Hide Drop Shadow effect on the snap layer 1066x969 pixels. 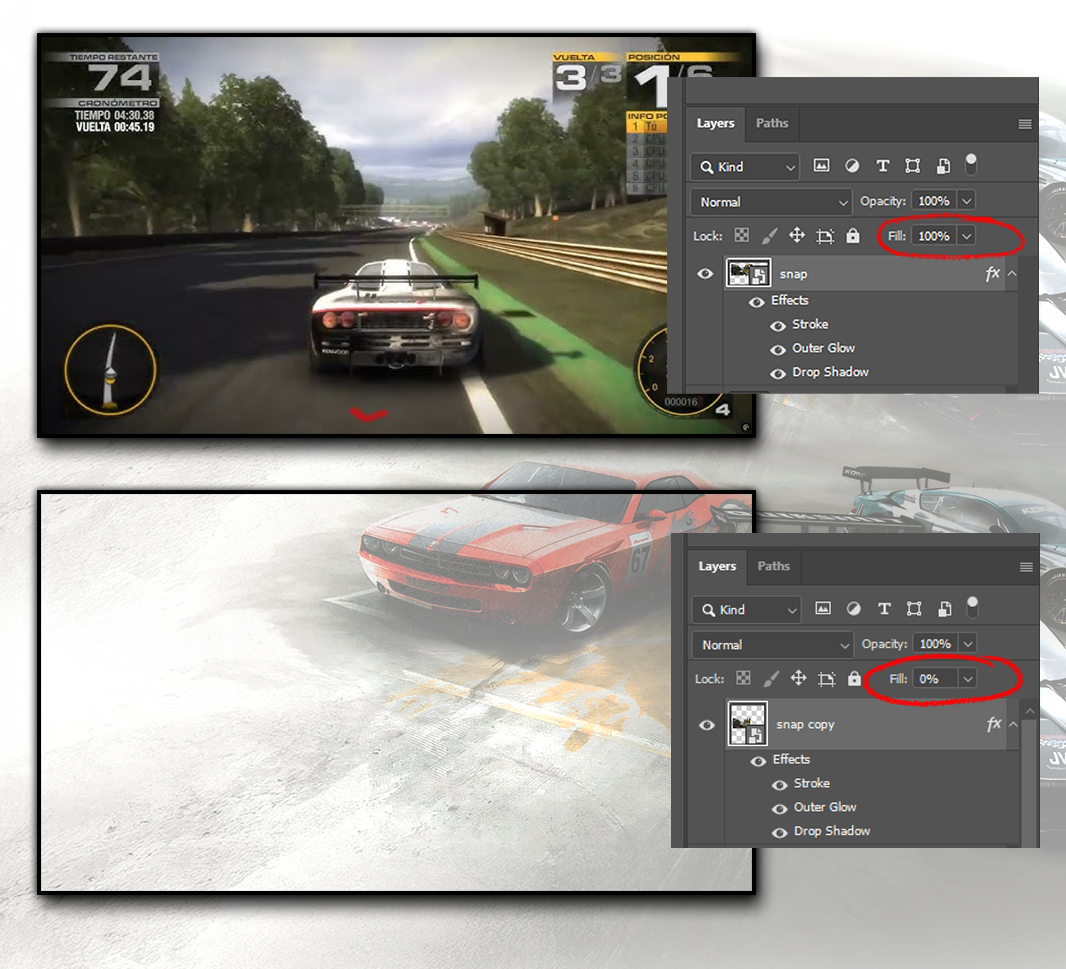778,373
